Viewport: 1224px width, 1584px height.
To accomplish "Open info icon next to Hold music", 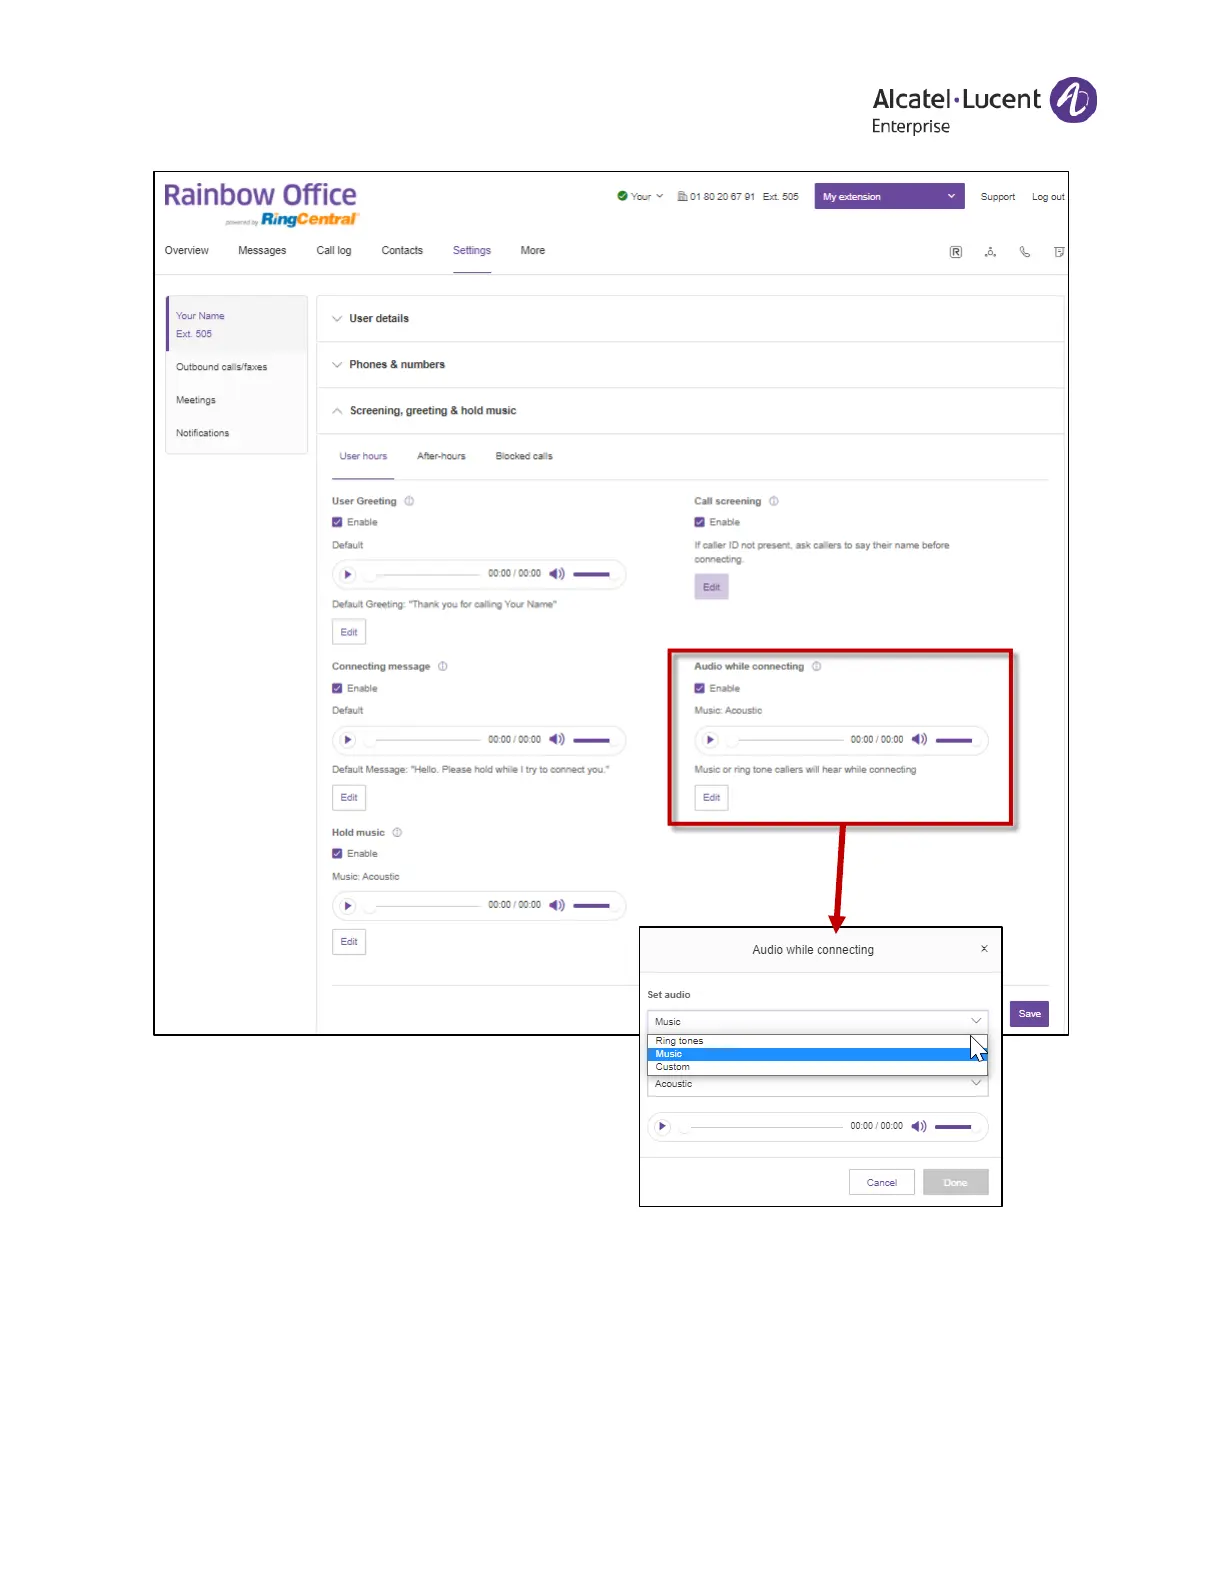I will click(397, 832).
